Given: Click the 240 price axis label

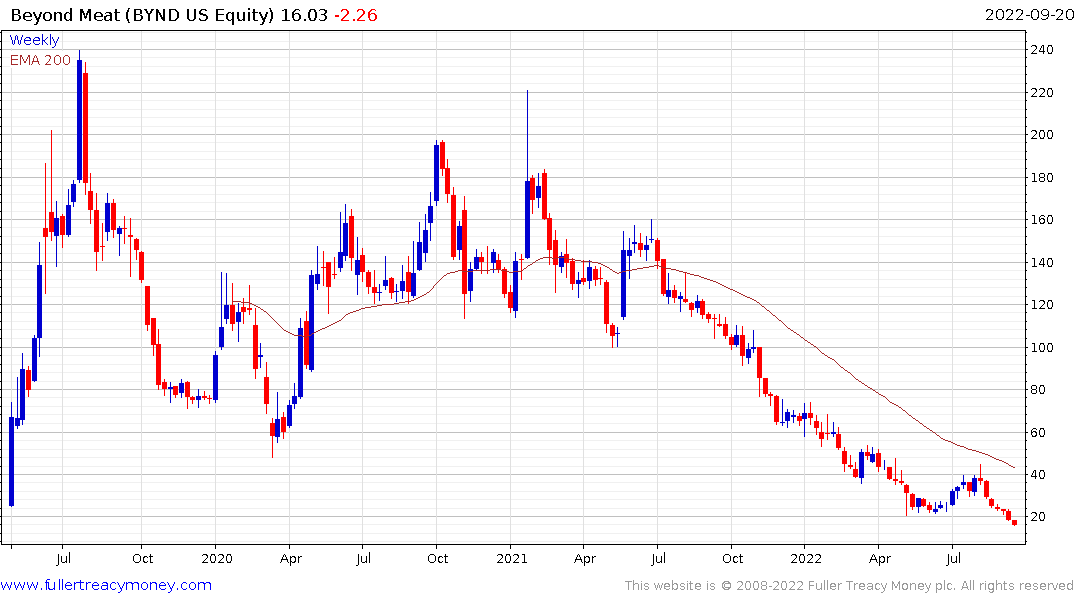Looking at the screenshot, I should point(1042,49).
